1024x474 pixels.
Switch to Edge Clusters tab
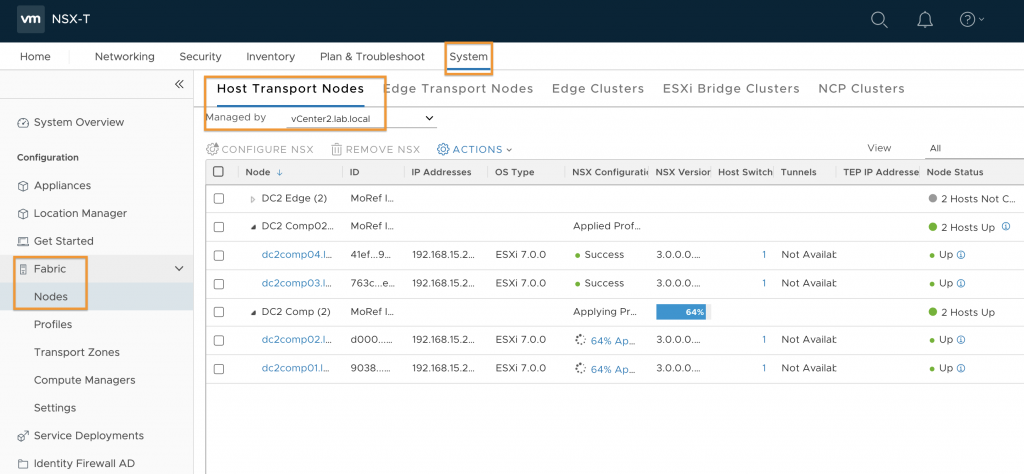click(x=598, y=89)
